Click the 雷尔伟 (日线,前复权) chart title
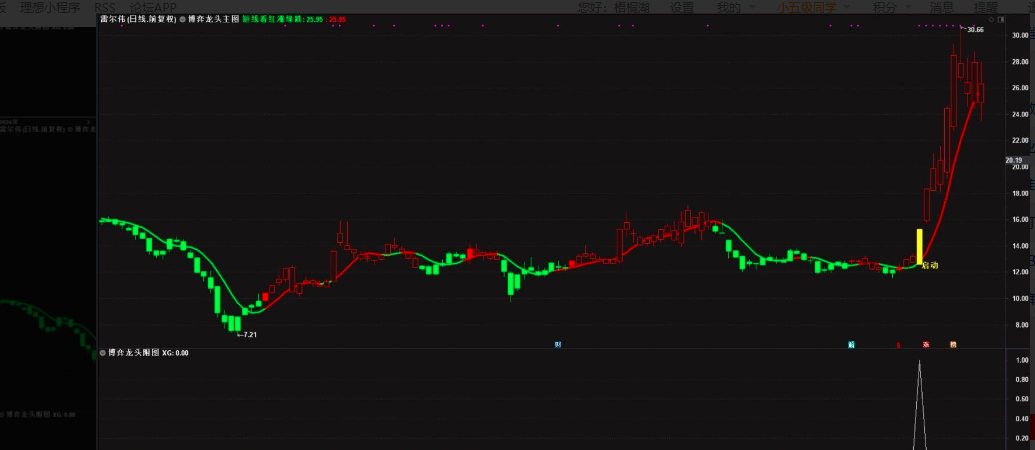This screenshot has width=1035, height=450. click(x=138, y=19)
